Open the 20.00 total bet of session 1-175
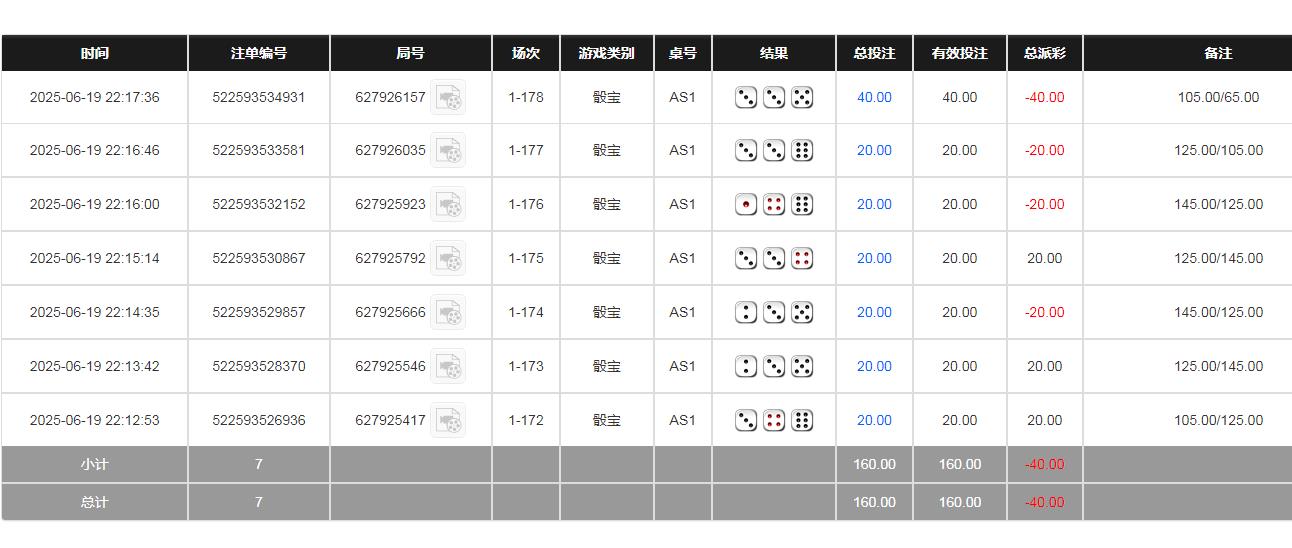Screen dimensions: 1292x548 tap(874, 259)
